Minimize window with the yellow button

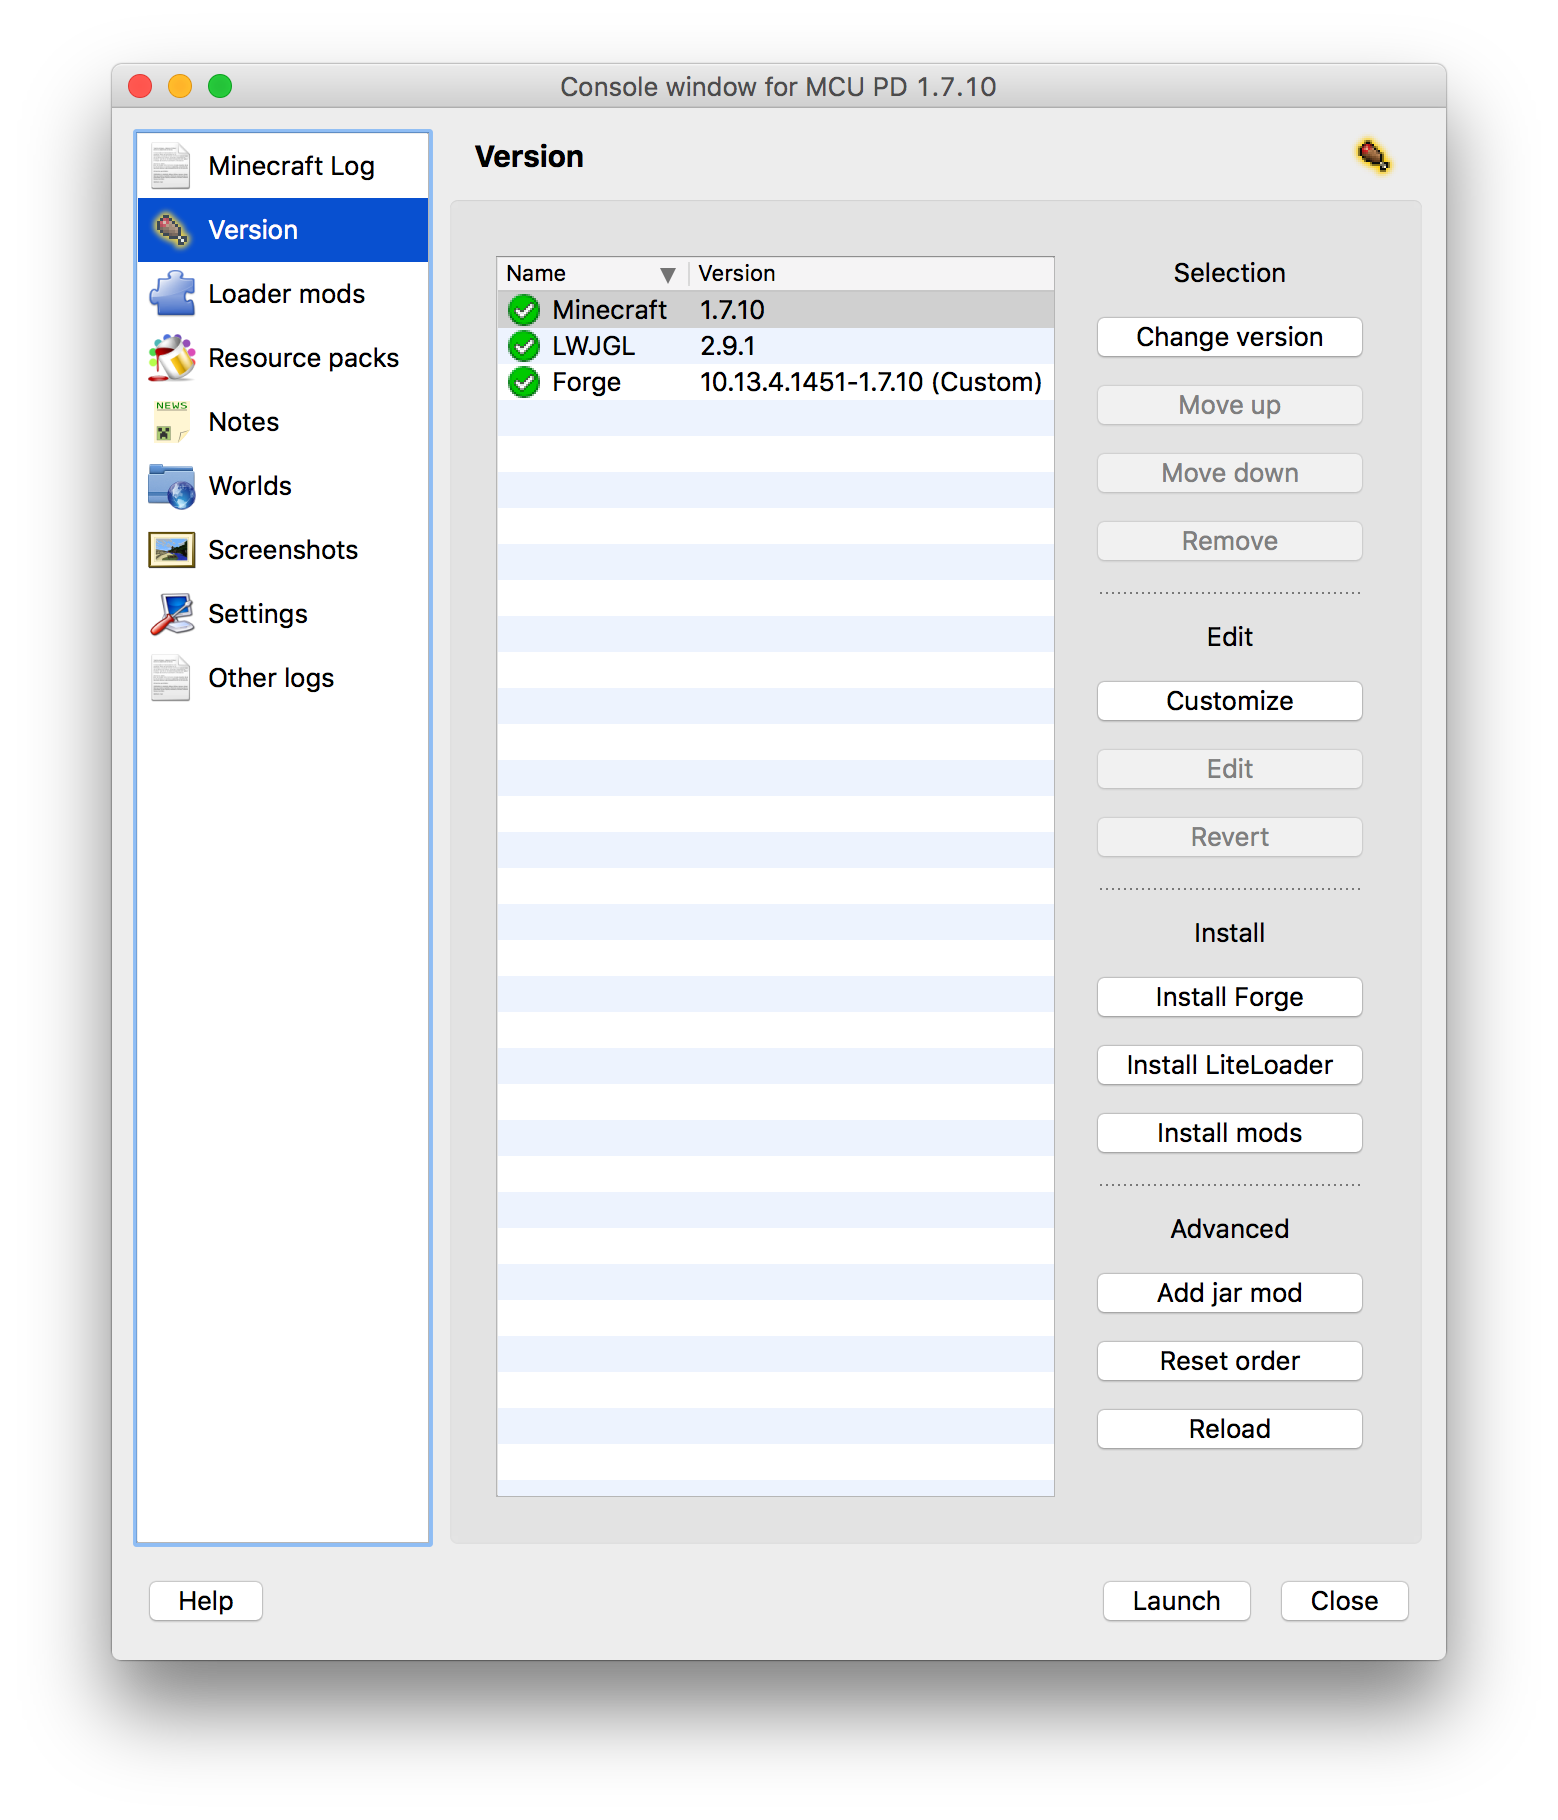[x=180, y=86]
